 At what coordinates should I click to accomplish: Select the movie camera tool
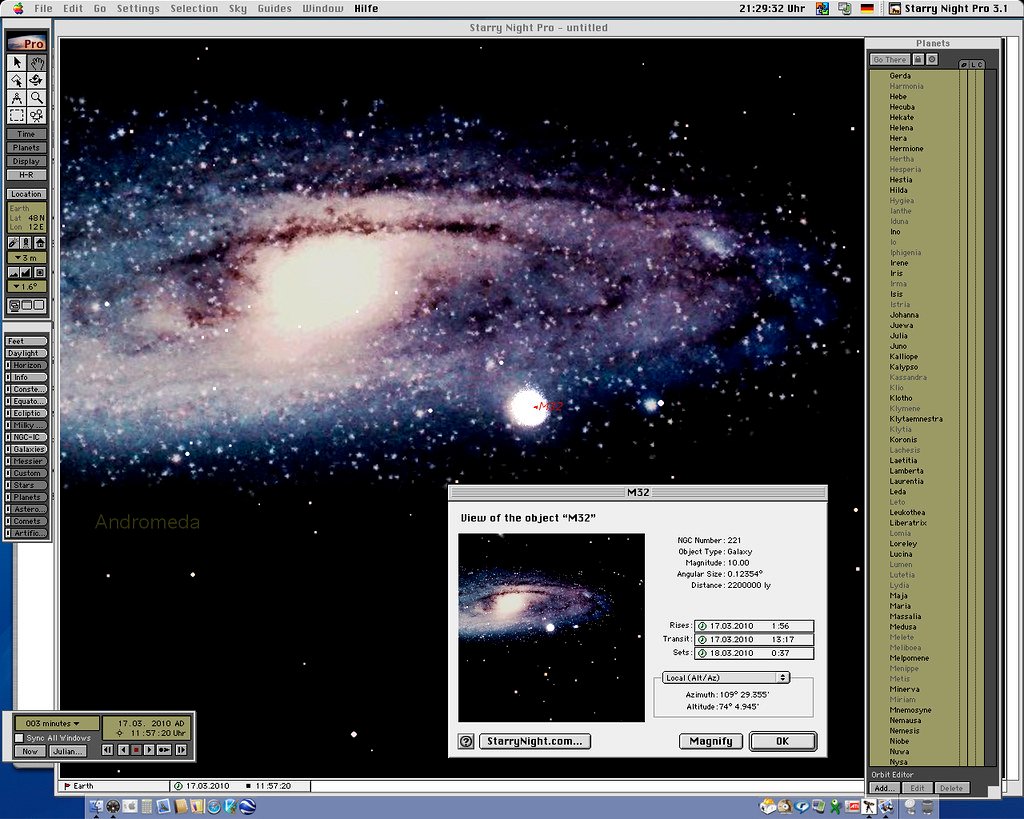coord(37,114)
